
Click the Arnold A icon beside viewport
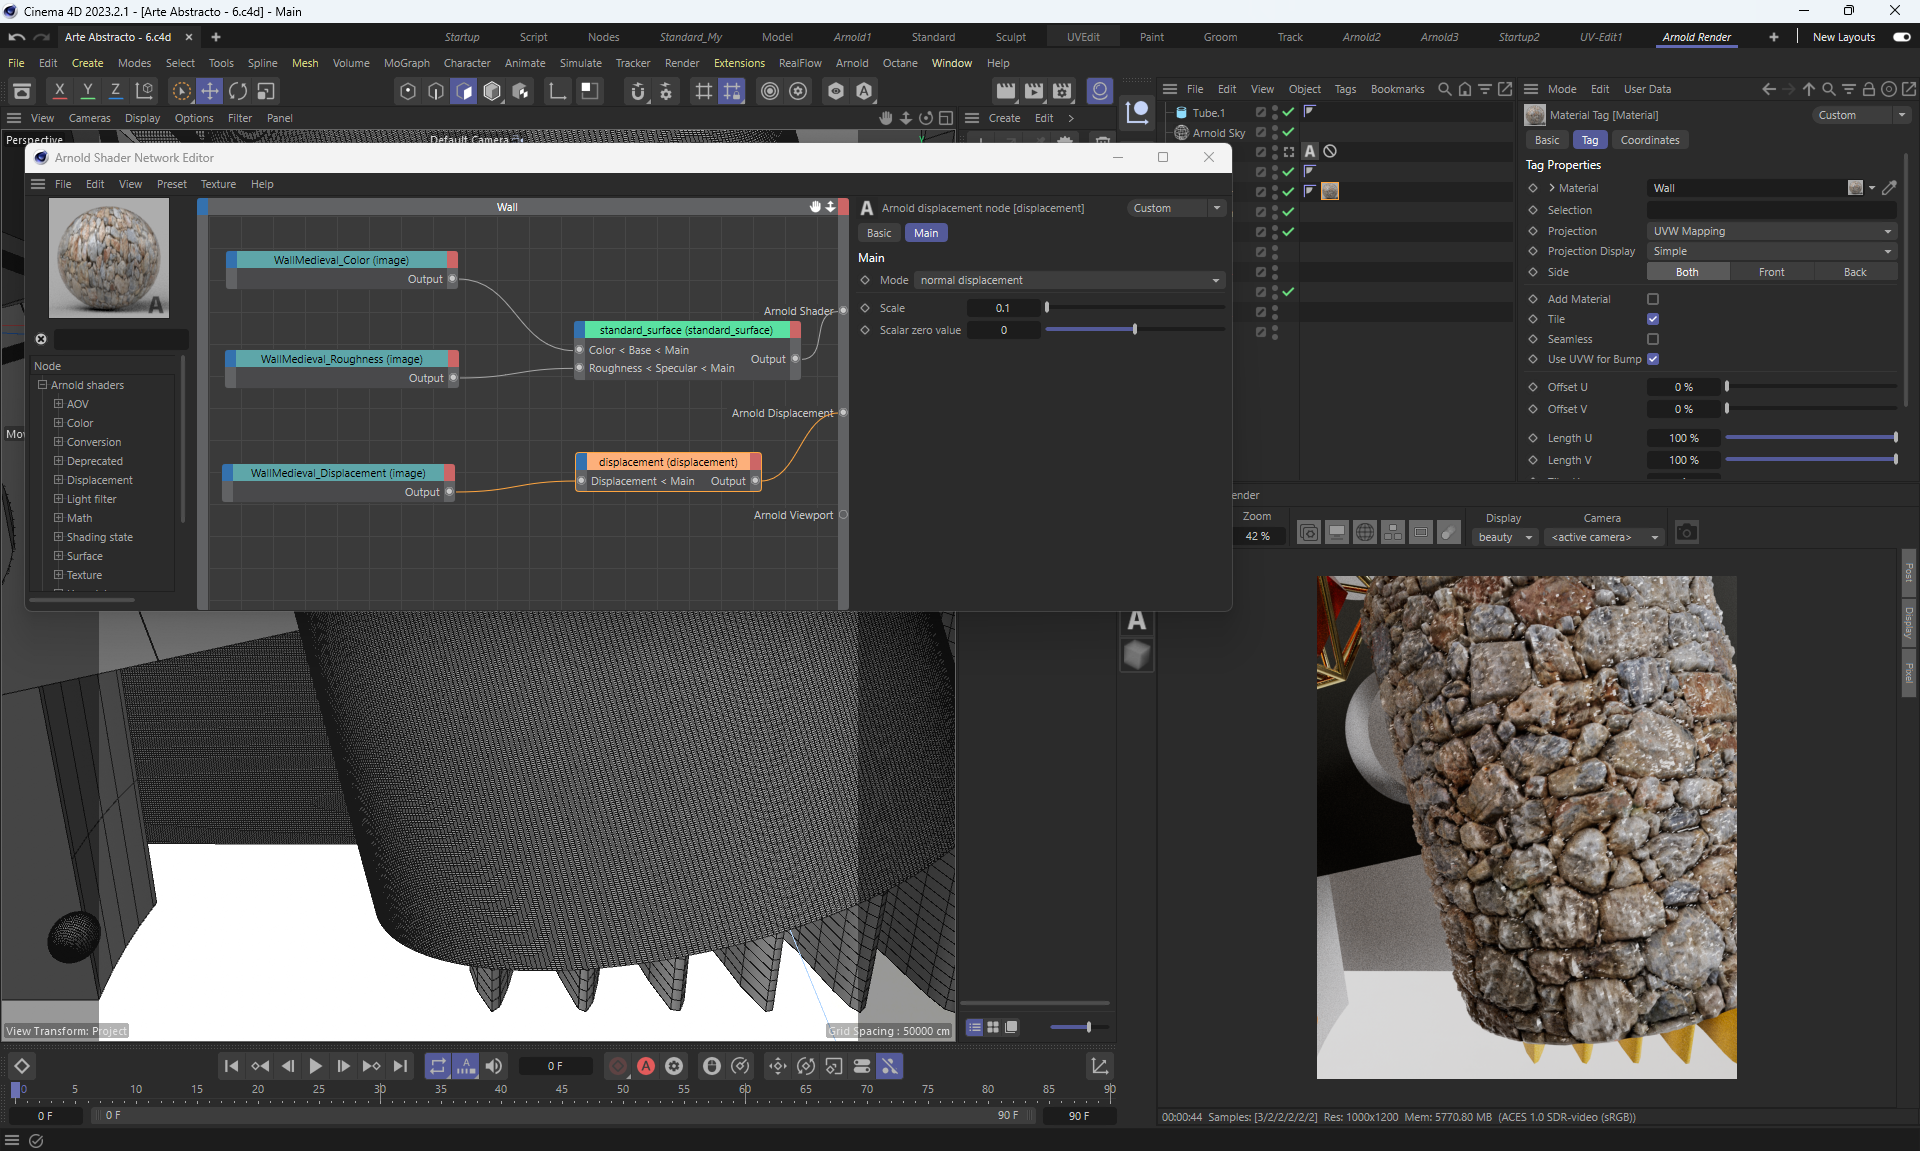1137,621
